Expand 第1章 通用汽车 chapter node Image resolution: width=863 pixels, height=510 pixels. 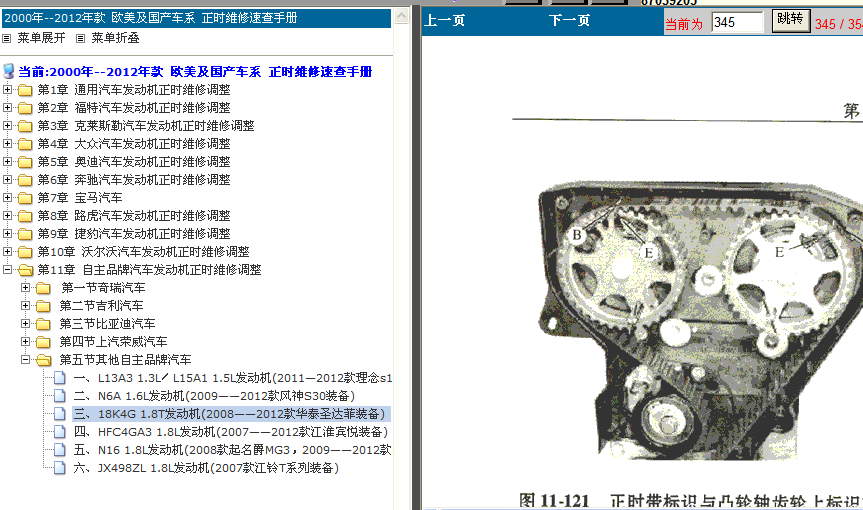(x=7, y=90)
